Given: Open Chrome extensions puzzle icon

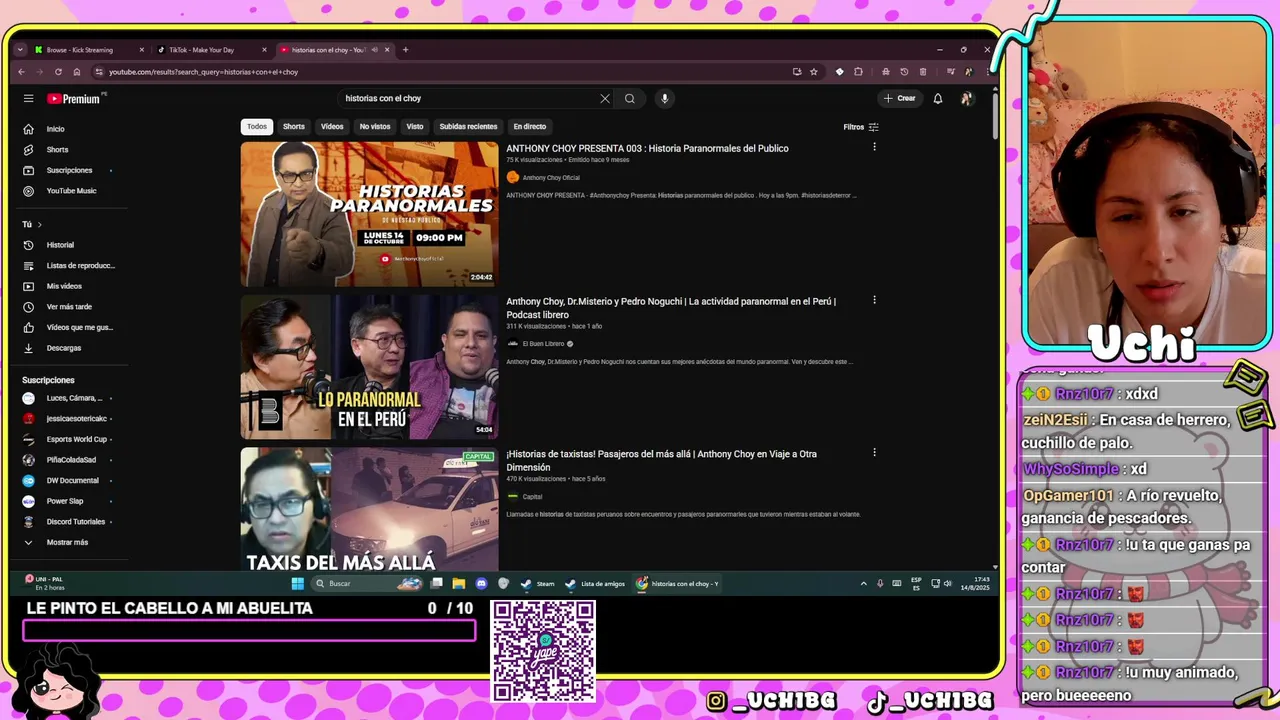Looking at the screenshot, I should pyautogui.click(x=858, y=72).
